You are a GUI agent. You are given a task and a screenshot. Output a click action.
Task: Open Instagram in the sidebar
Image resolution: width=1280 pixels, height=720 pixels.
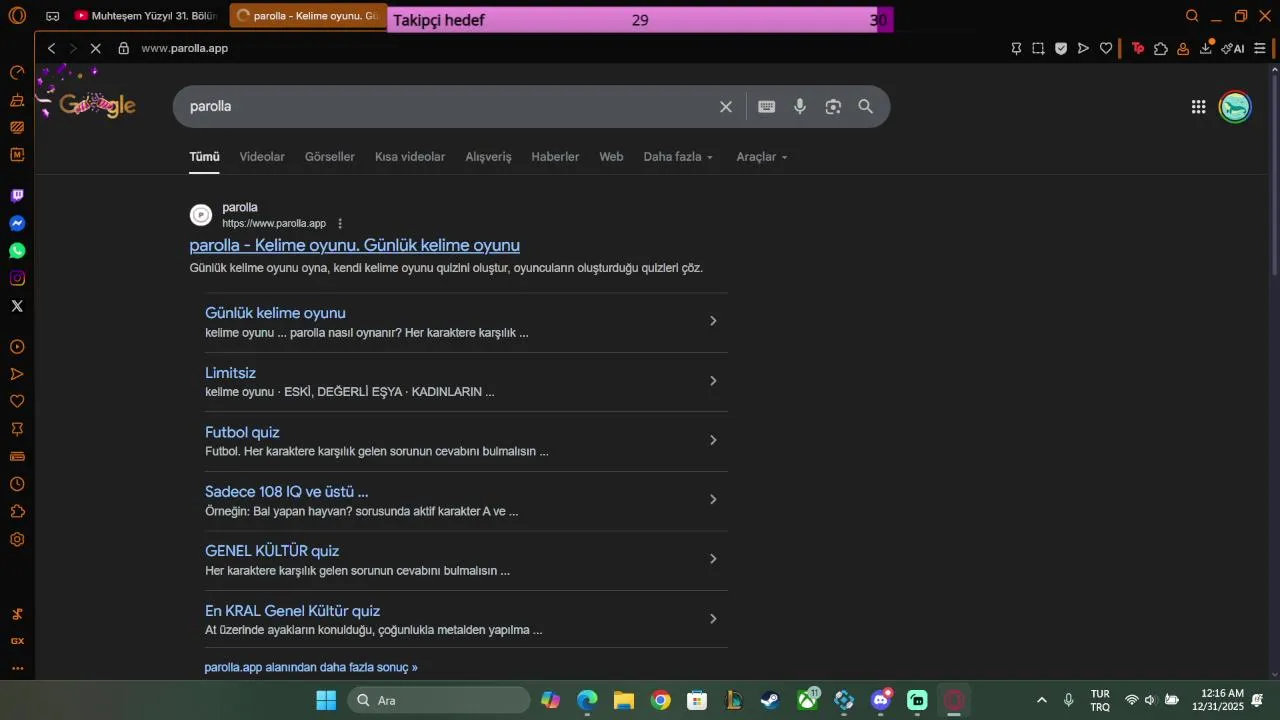17,278
